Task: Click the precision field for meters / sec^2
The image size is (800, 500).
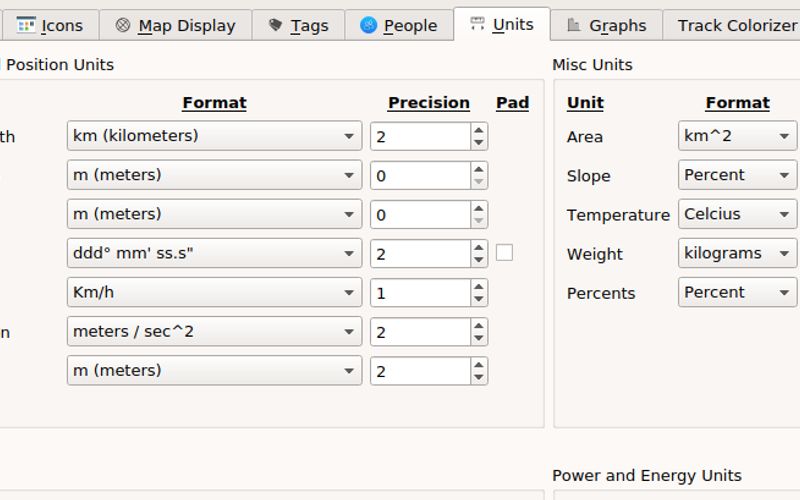Action: (x=419, y=332)
